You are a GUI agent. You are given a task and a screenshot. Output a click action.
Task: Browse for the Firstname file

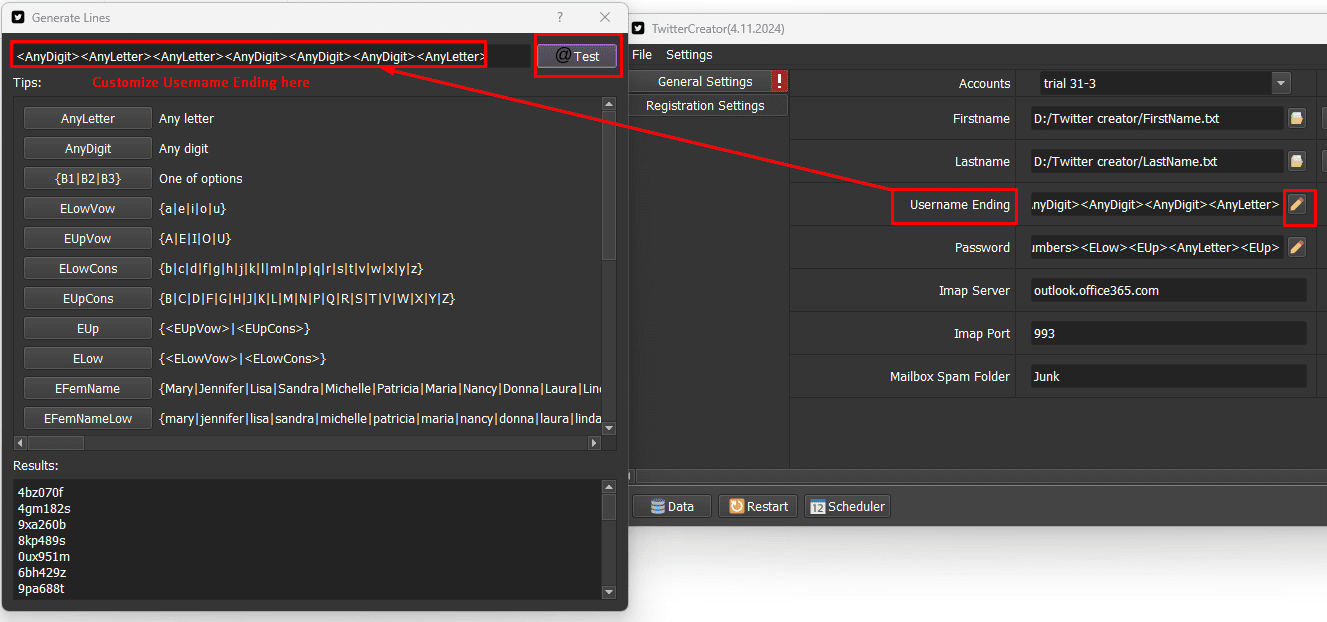click(x=1297, y=118)
